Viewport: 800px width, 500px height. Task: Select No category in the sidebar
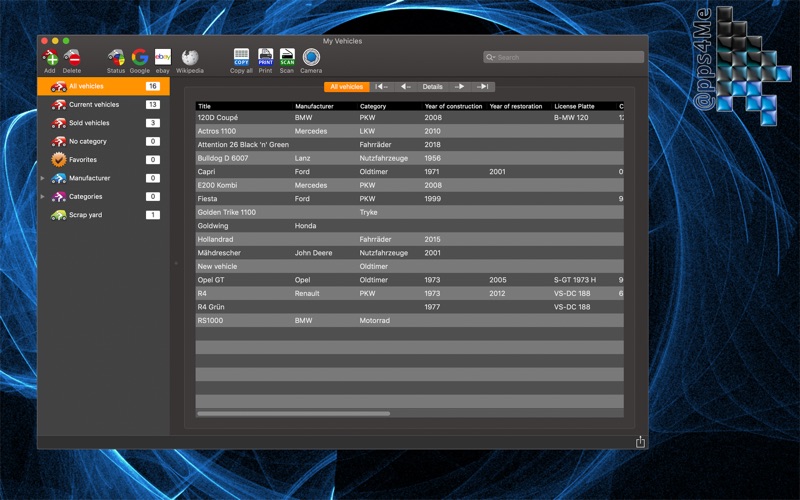point(104,141)
